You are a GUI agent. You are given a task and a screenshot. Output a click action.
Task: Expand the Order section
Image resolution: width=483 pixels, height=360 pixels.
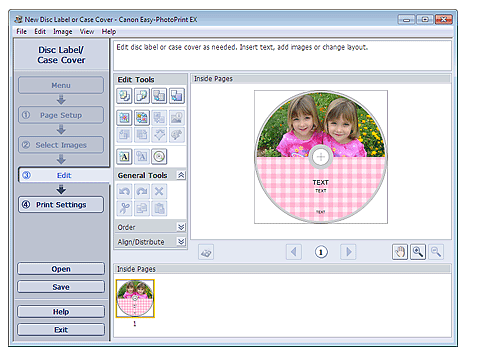[x=181, y=227]
